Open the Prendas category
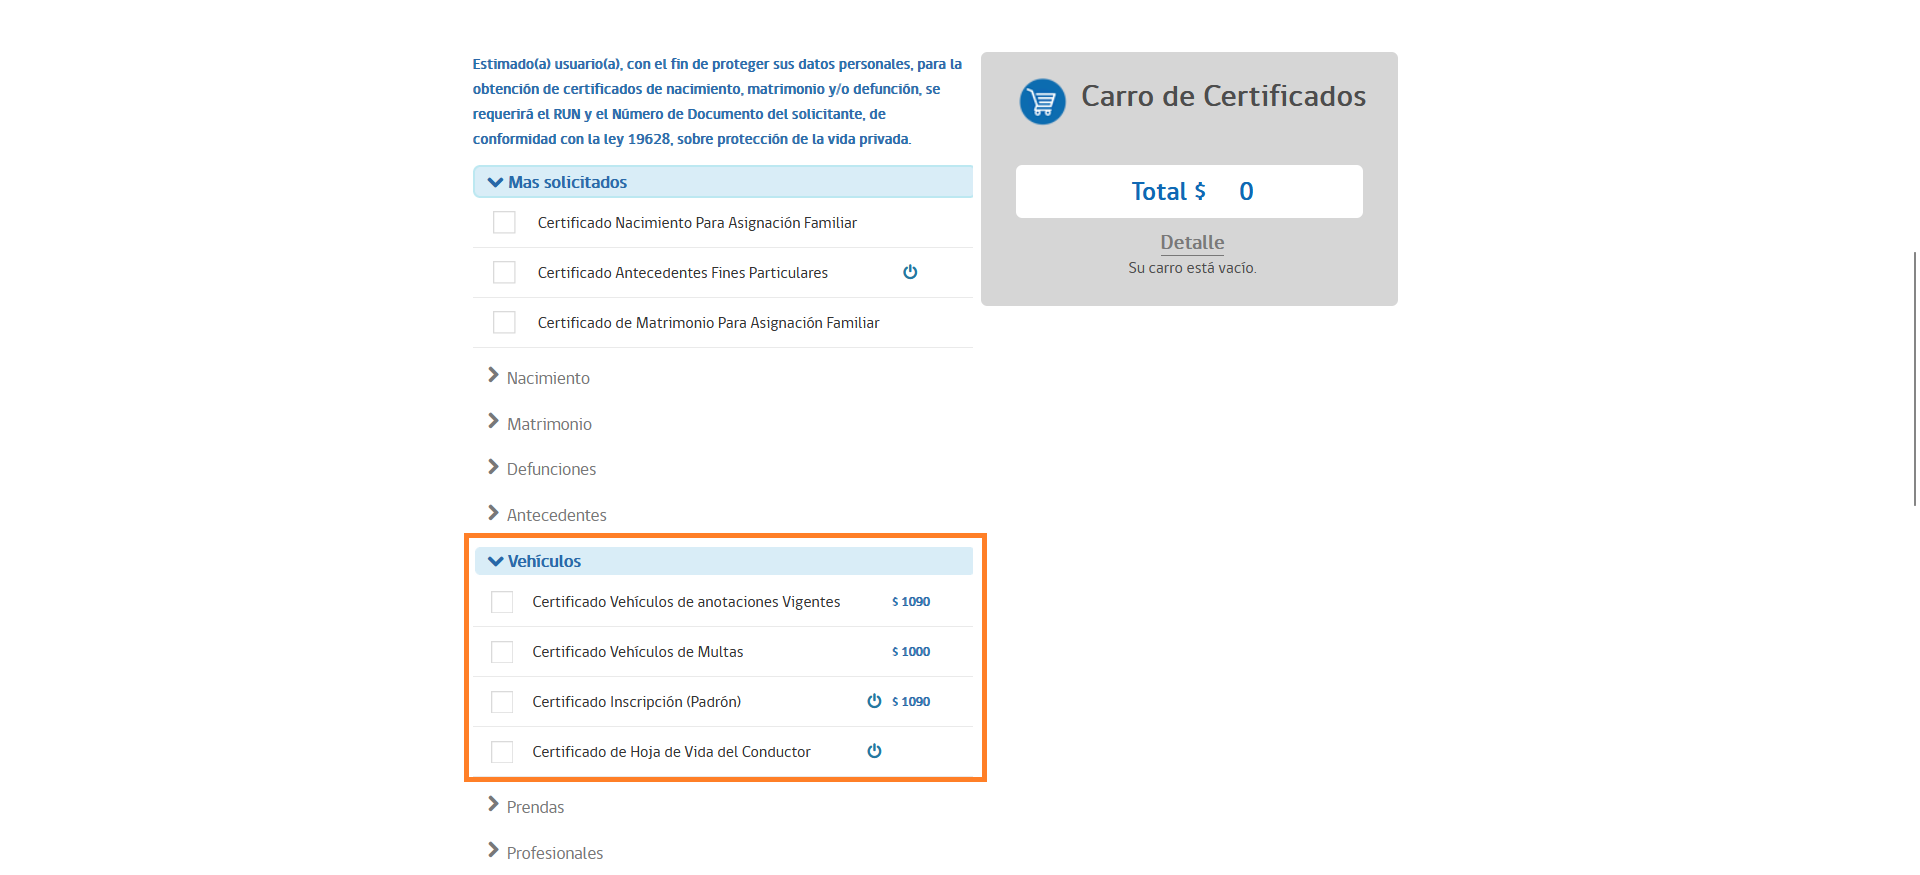 coord(534,807)
